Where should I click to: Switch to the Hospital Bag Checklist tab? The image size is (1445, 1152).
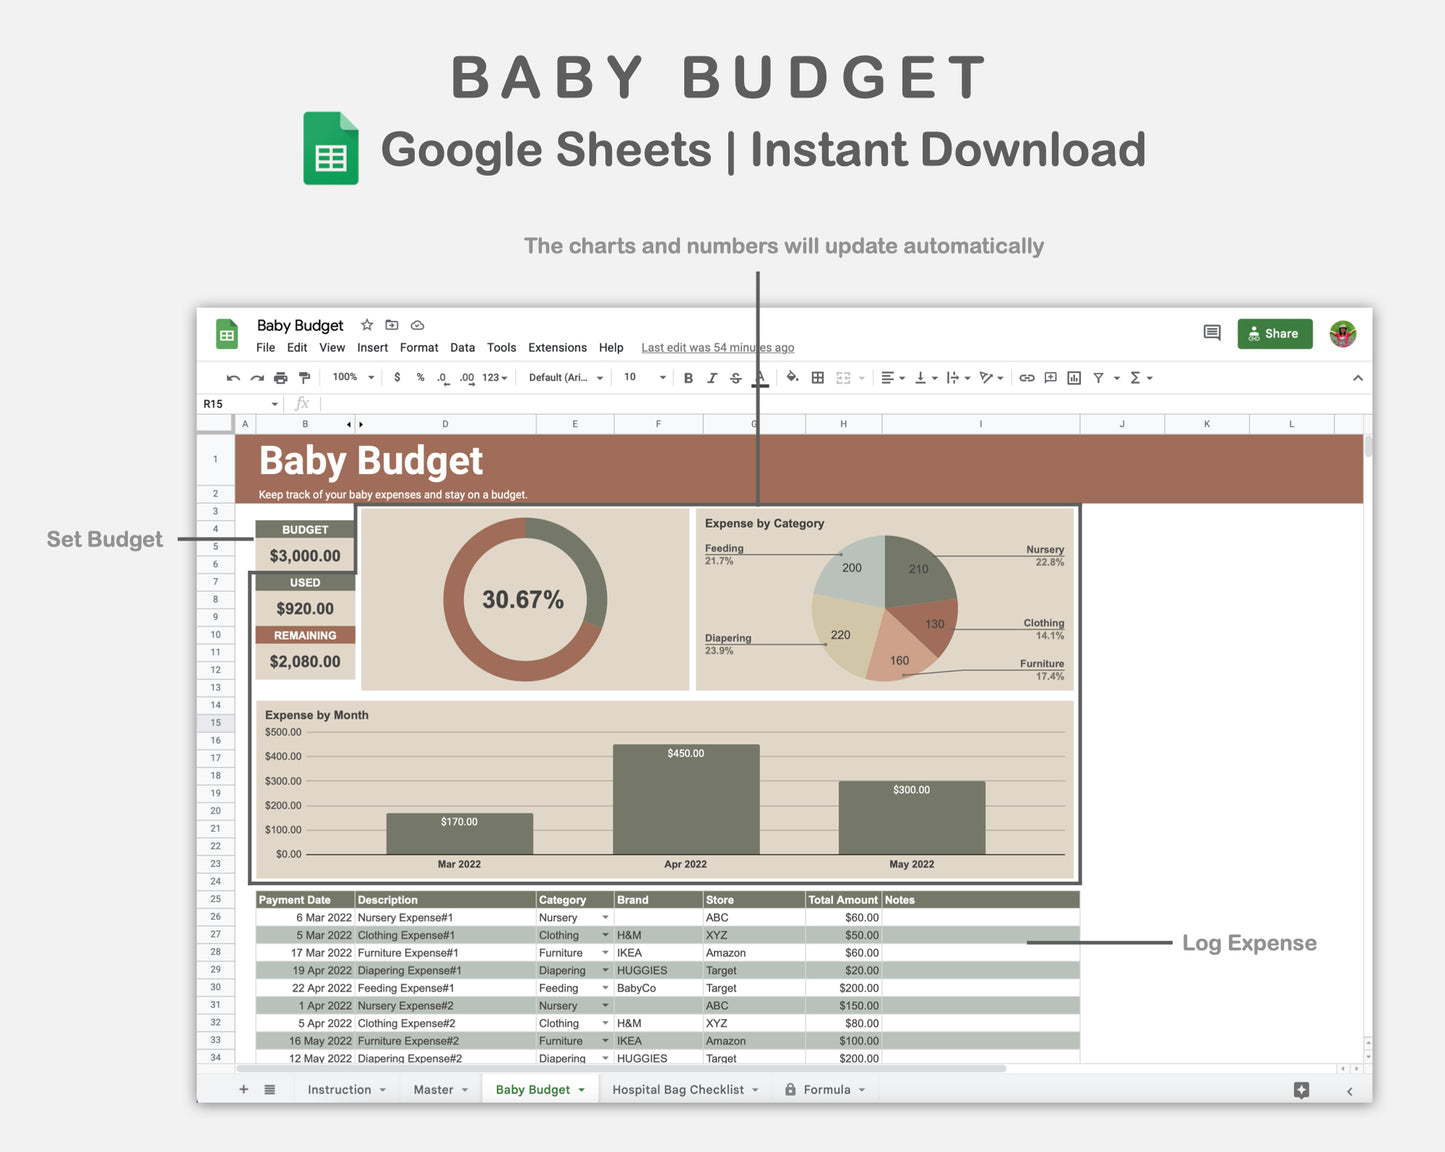[679, 1089]
